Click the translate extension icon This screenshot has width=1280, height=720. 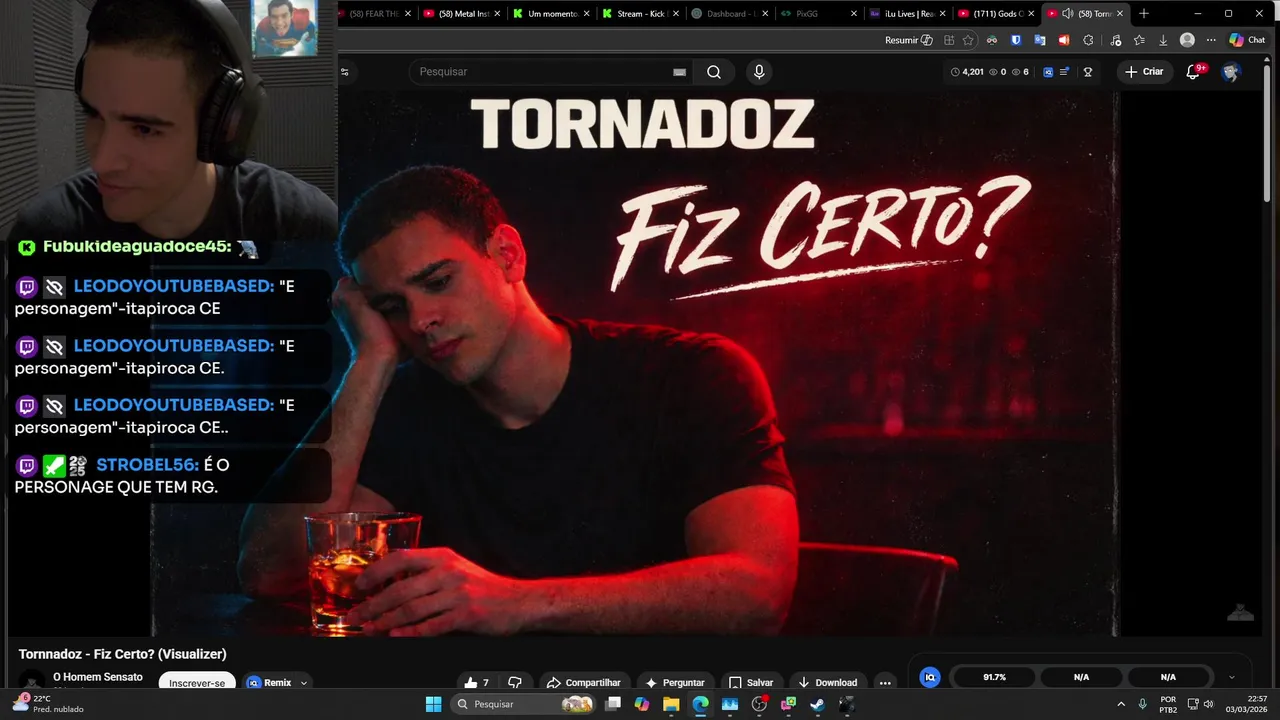[1040, 40]
